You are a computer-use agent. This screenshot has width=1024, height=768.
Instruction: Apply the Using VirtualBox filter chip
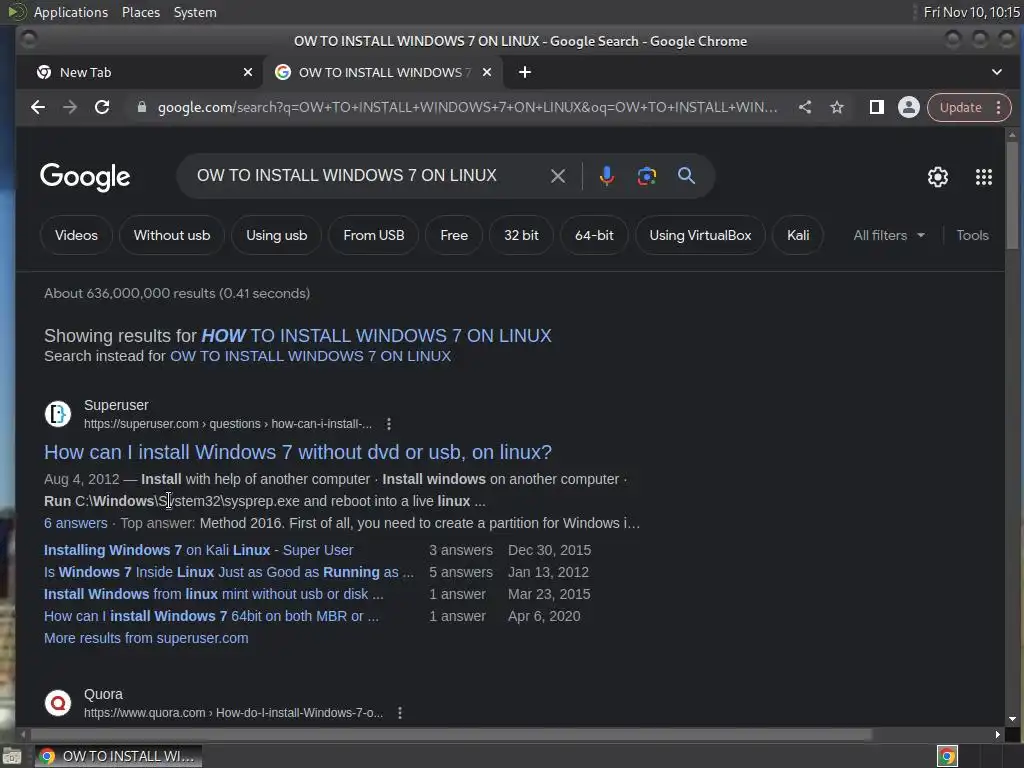coord(700,235)
